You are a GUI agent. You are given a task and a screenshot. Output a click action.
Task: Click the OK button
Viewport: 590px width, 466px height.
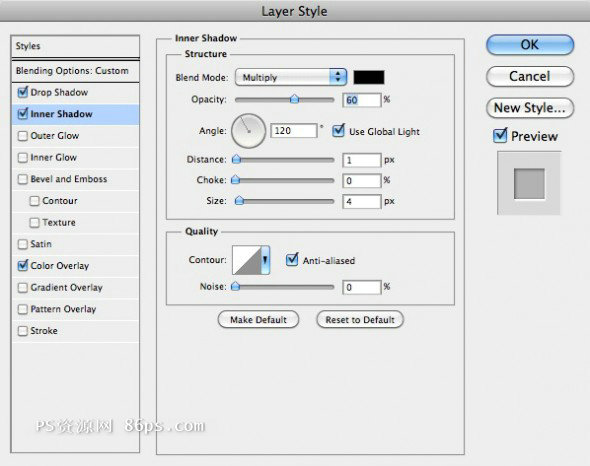click(x=530, y=45)
